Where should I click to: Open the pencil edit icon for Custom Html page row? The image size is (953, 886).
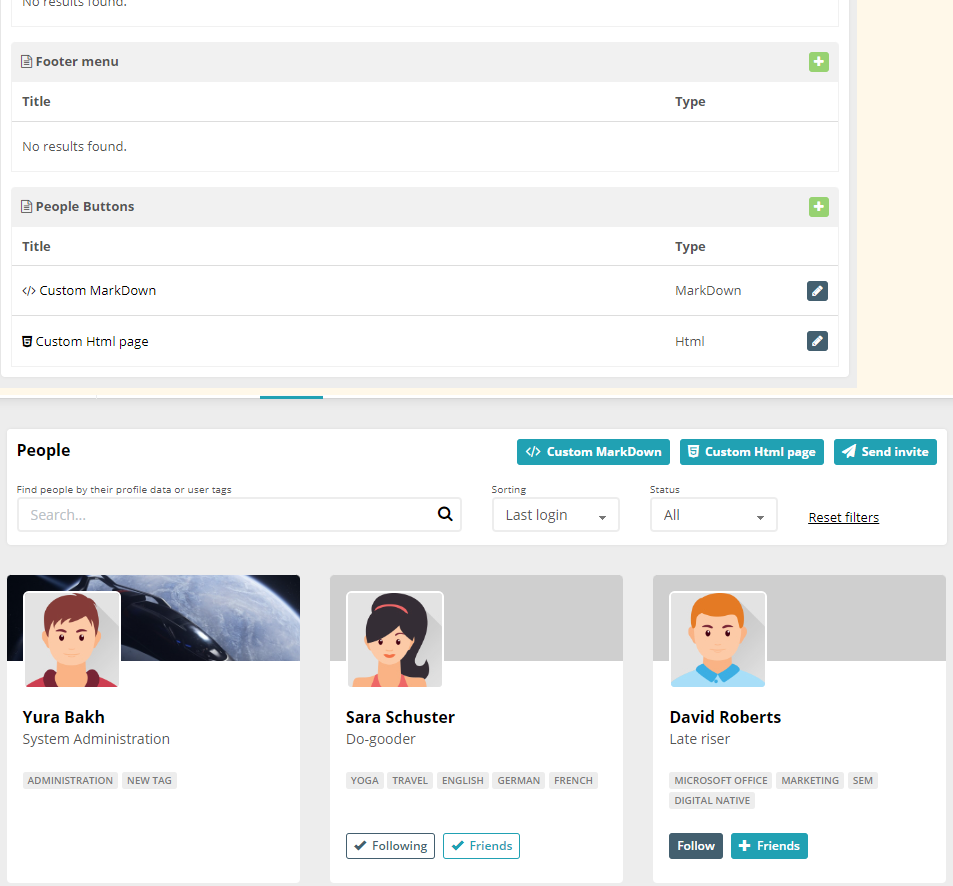tap(817, 341)
